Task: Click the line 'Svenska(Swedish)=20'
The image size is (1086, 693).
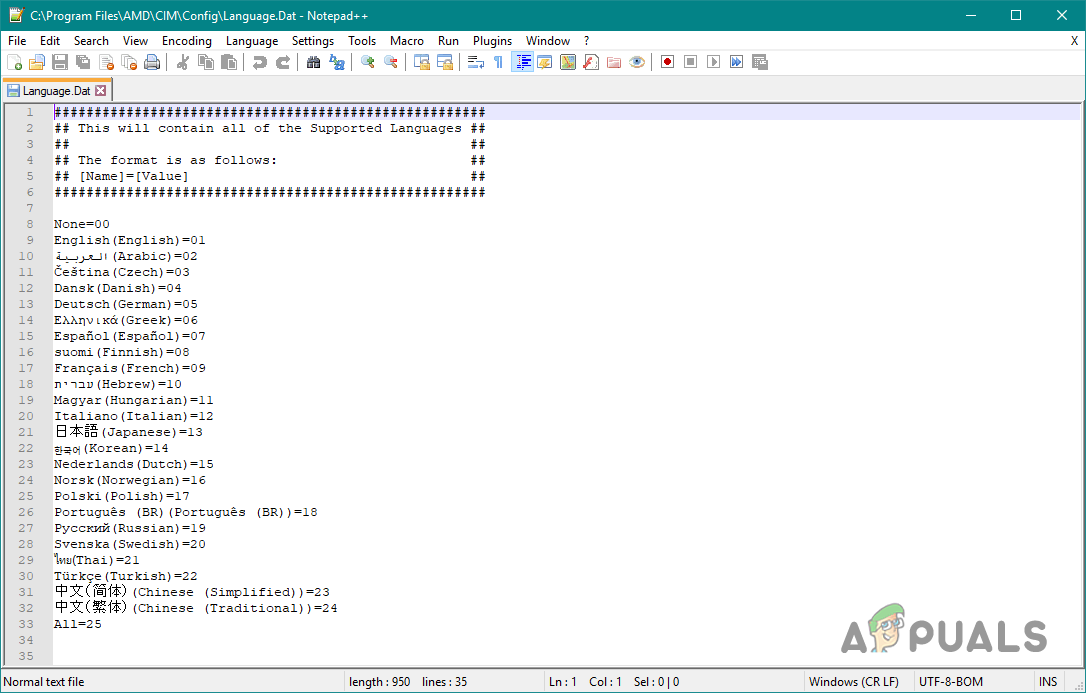Action: (130, 544)
